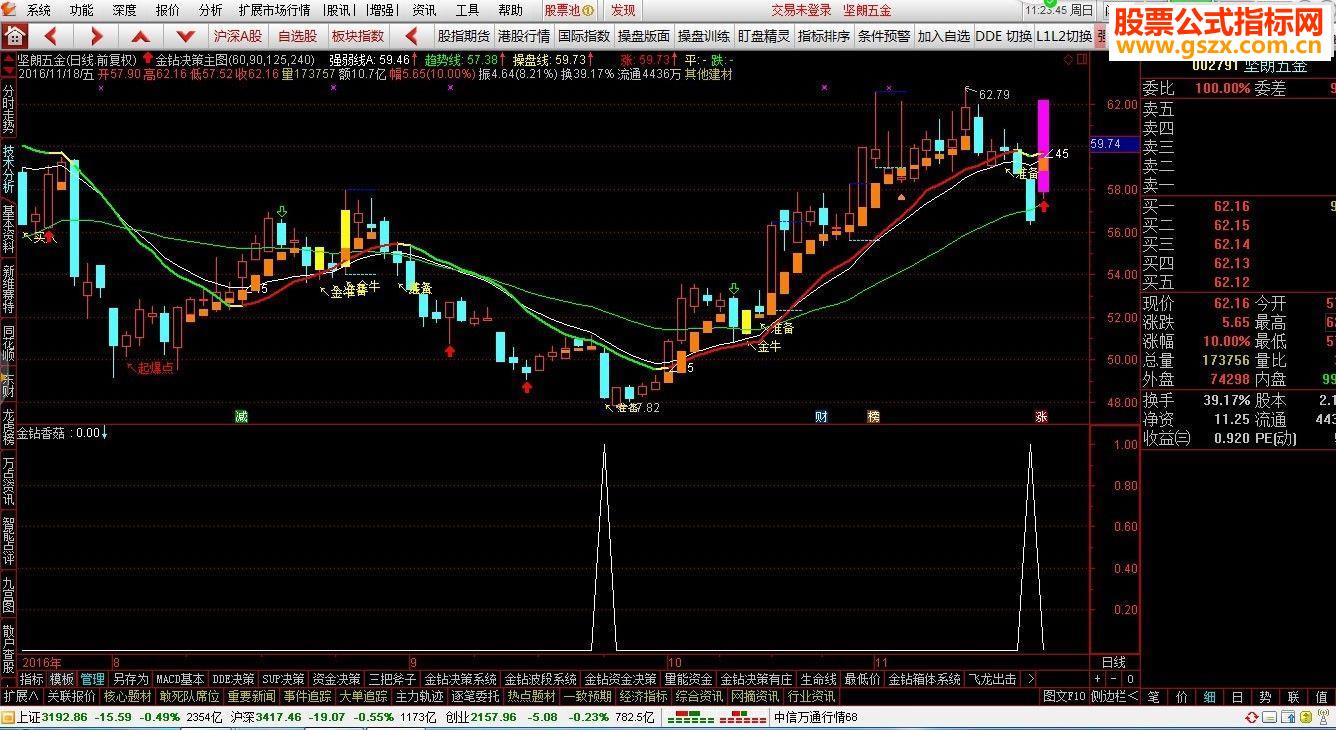Screen dimensions: 1336x730
Task: Click the 股指期货 toolbar button
Action: (x=464, y=36)
